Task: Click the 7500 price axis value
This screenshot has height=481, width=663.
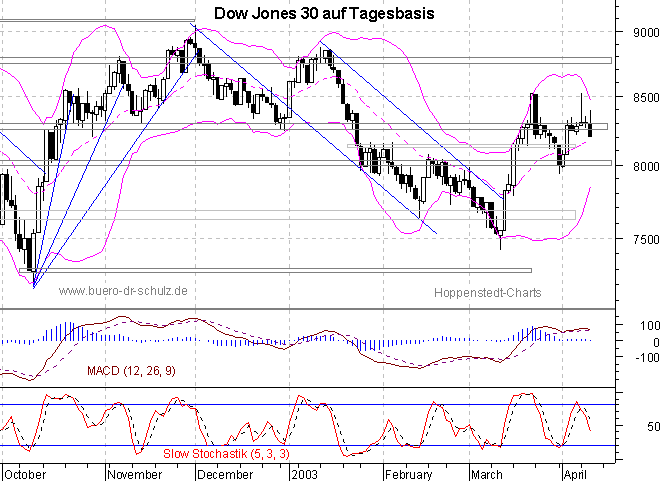Action: coord(647,240)
